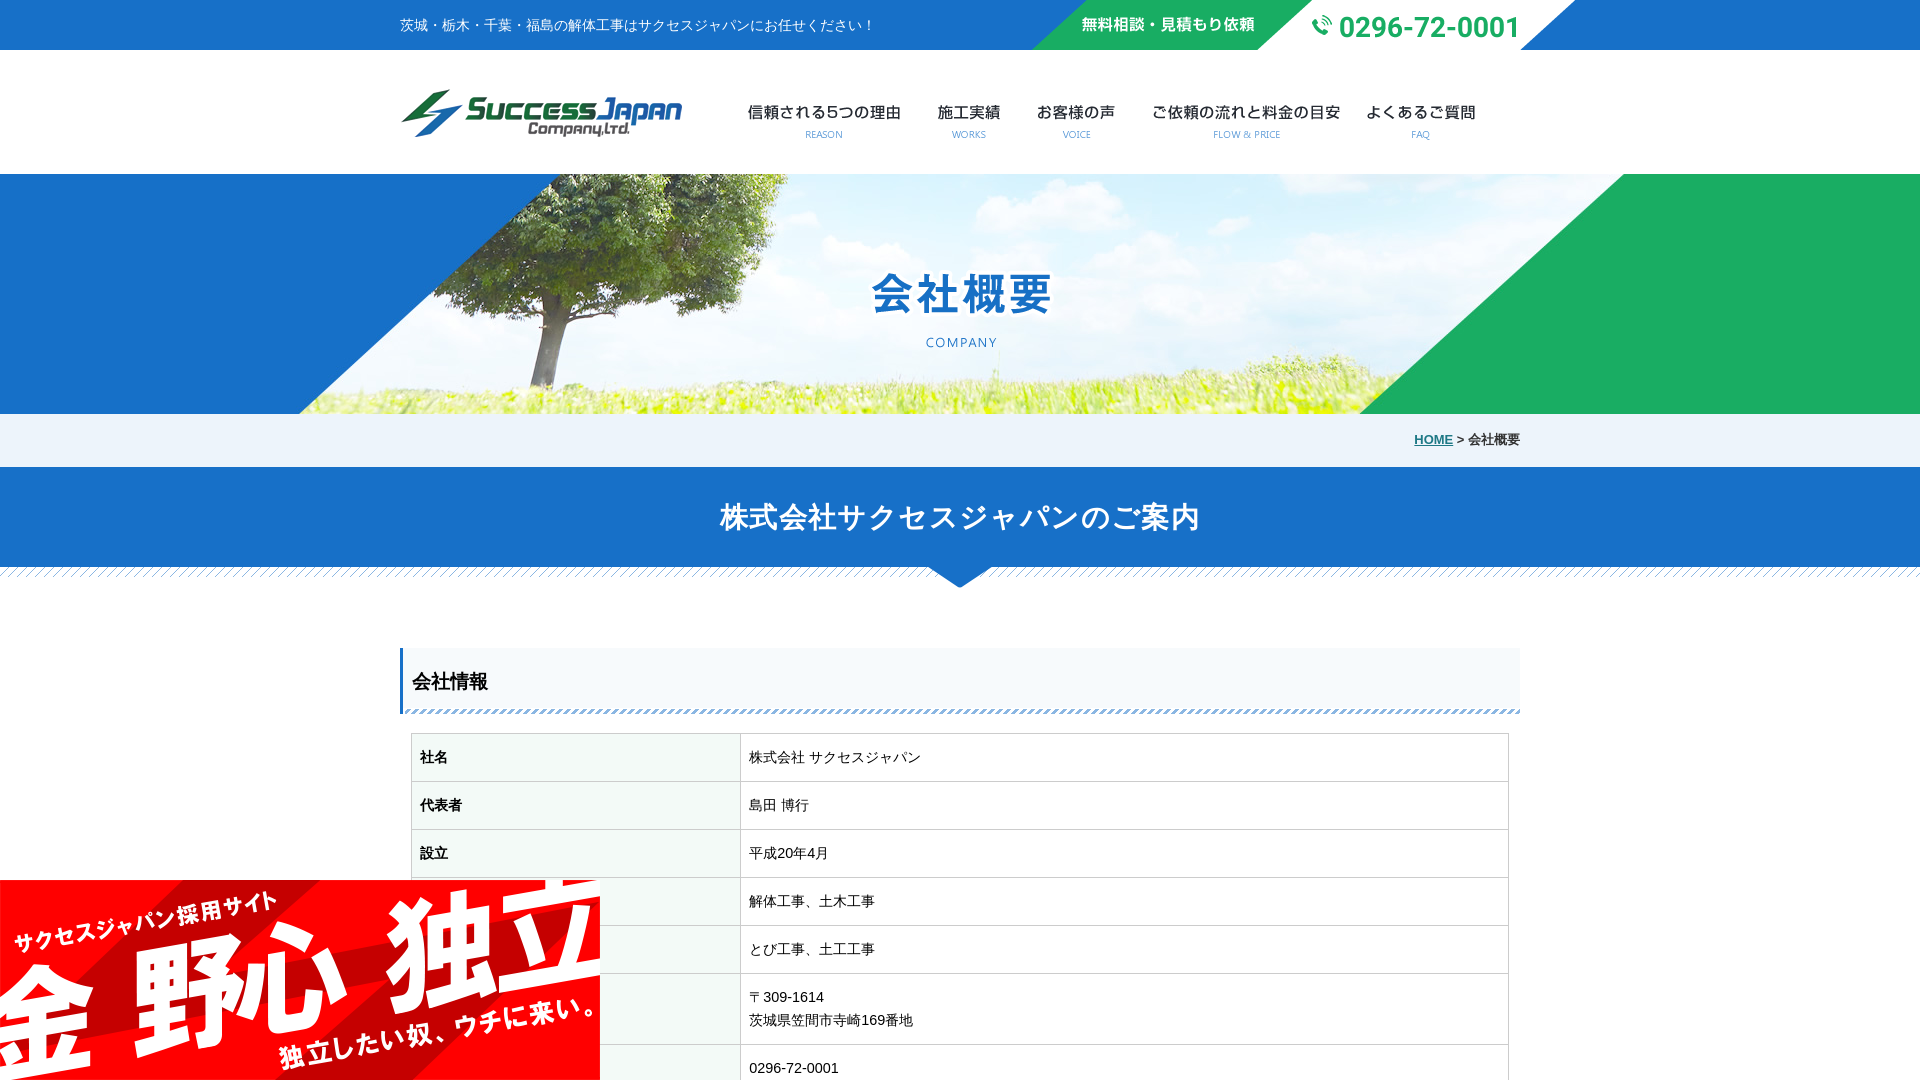Open the 信頼される5つの理由 menu item
This screenshot has width=1920, height=1080.
tap(822, 112)
